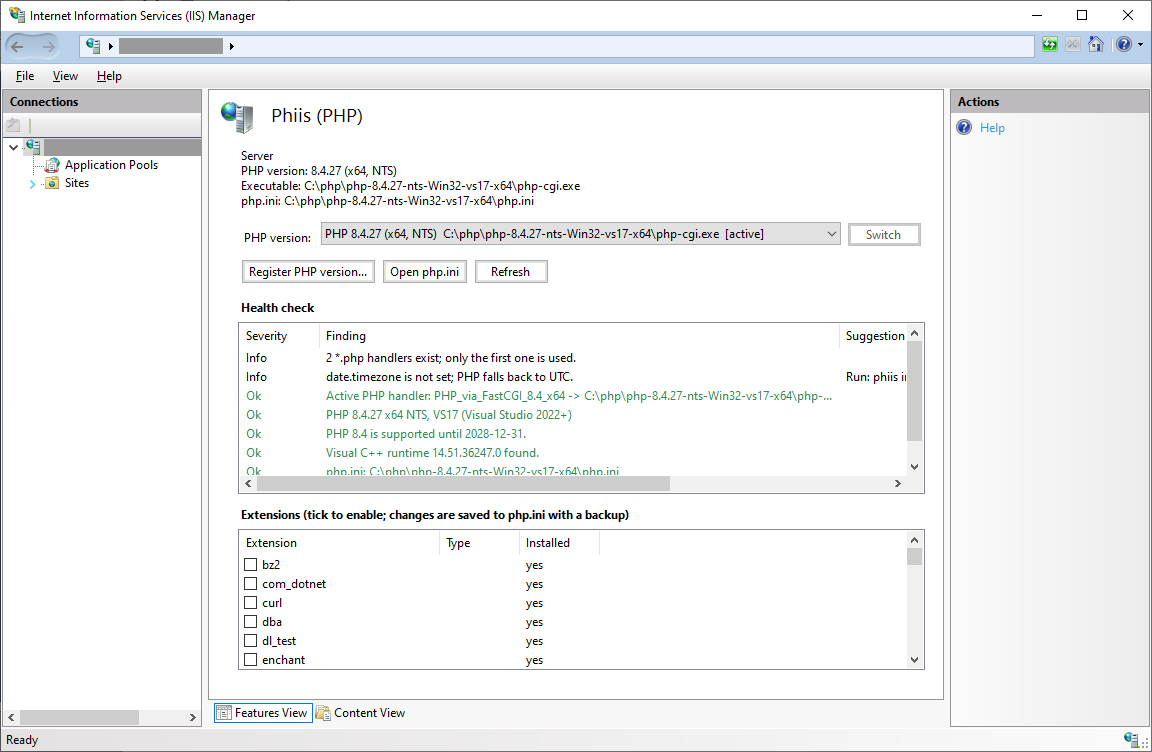The image size is (1152, 752).
Task: Open the Help menu
Action: click(x=109, y=76)
